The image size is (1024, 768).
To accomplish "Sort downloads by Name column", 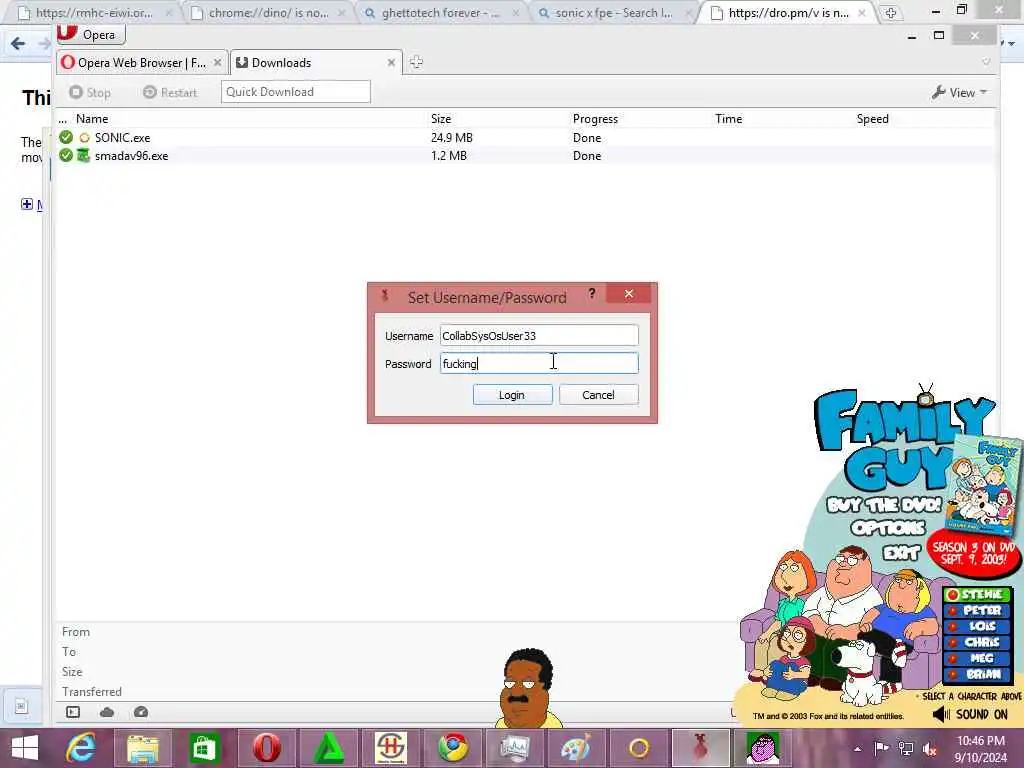I will point(92,119).
